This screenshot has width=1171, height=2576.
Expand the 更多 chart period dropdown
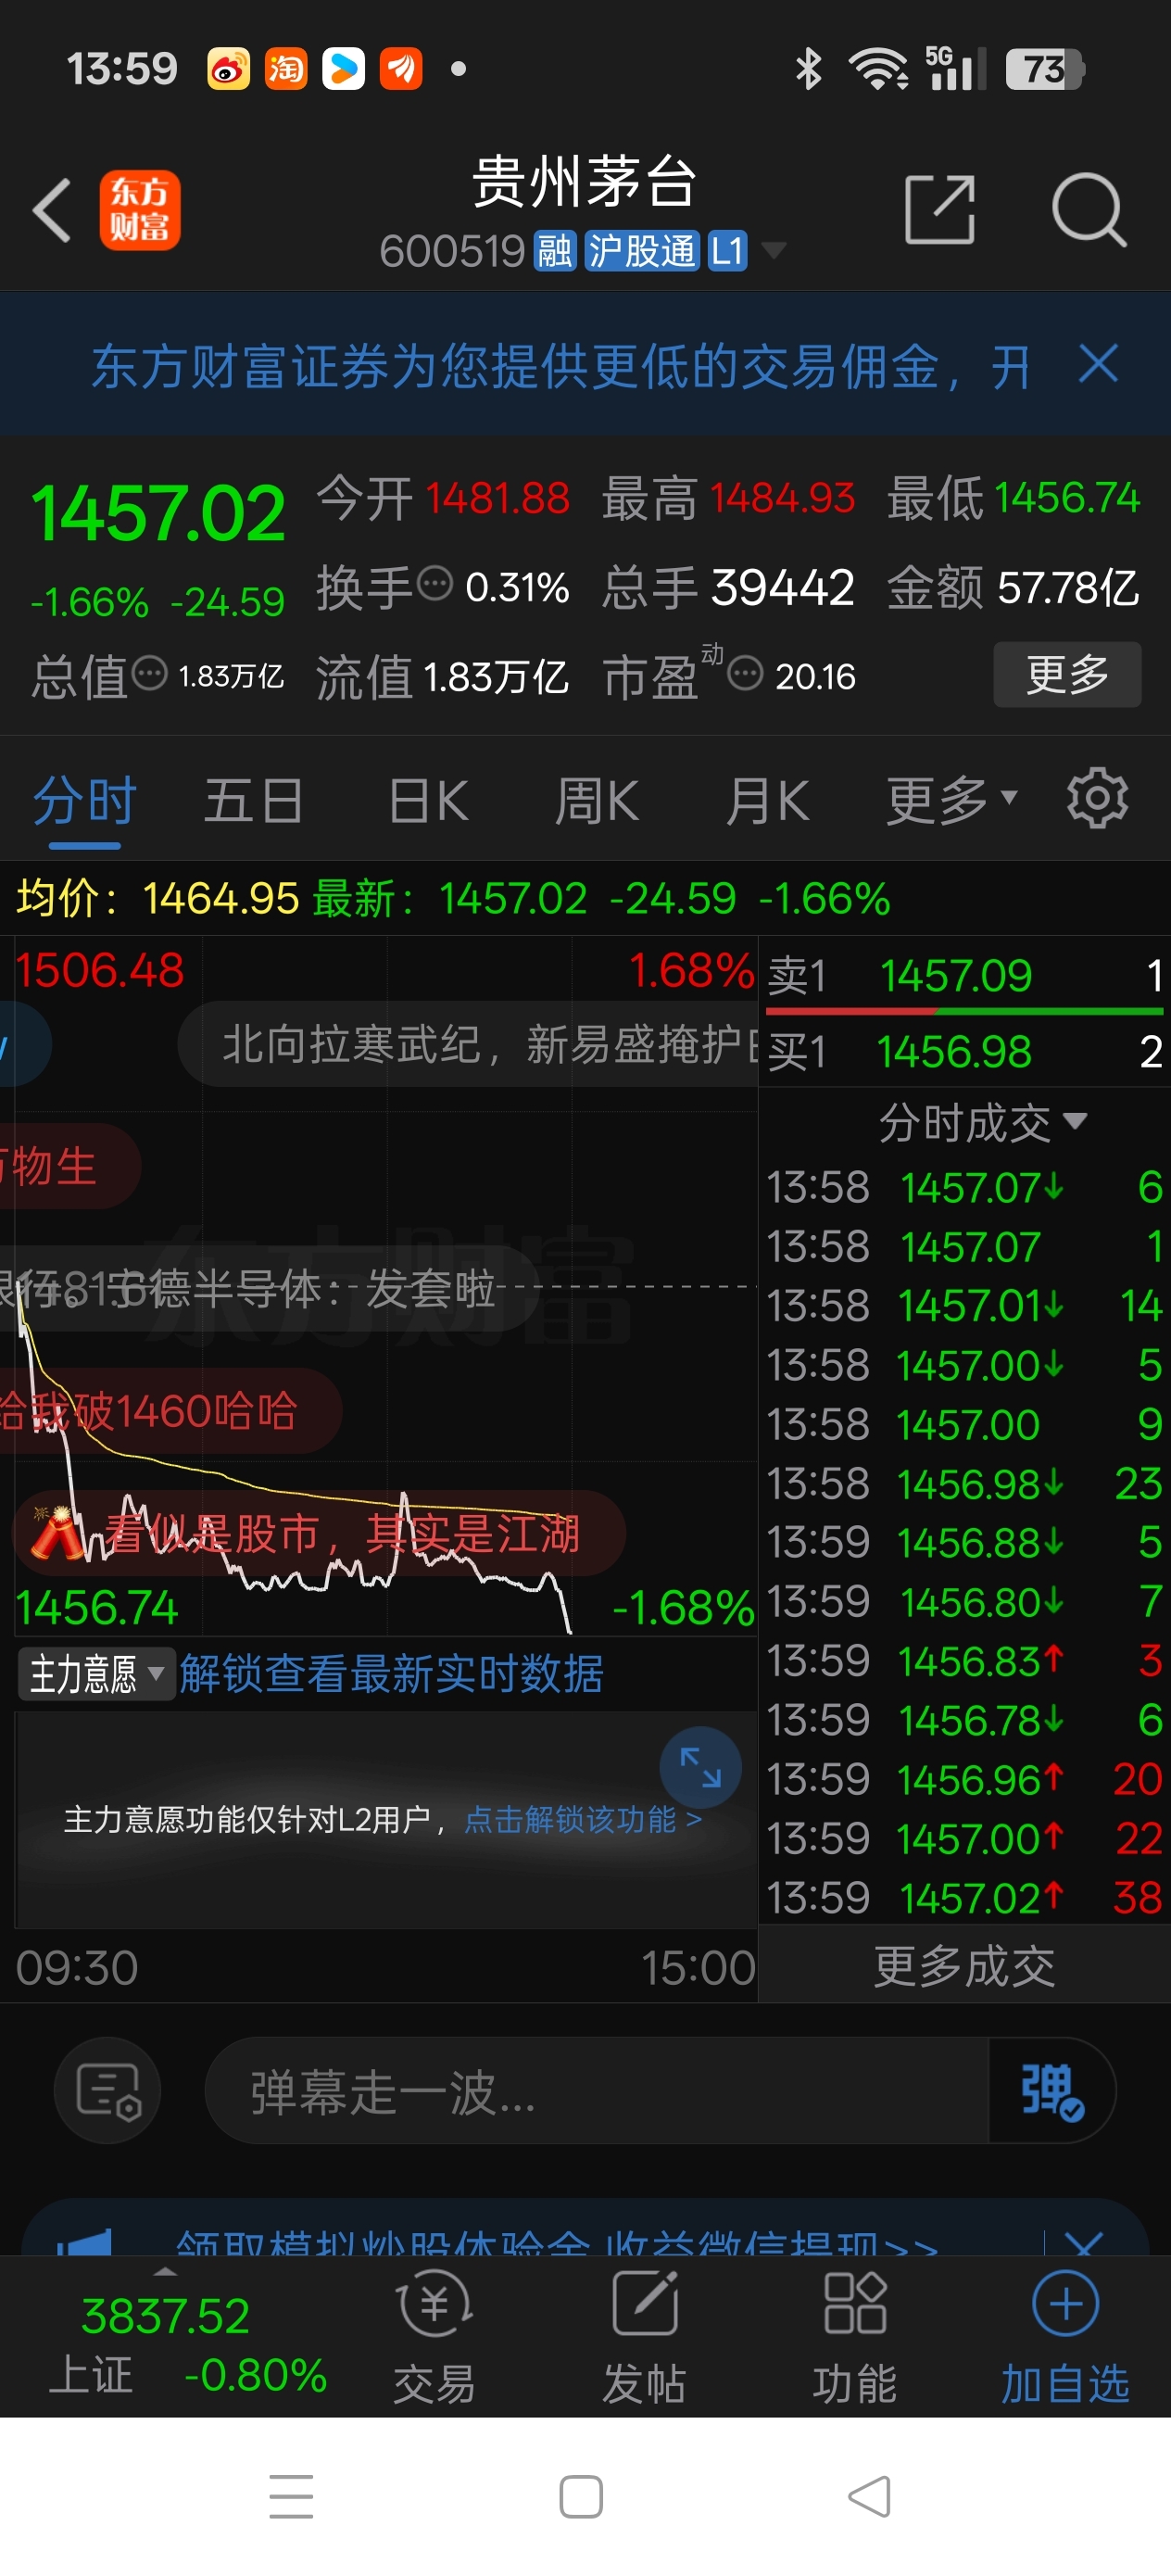click(951, 800)
